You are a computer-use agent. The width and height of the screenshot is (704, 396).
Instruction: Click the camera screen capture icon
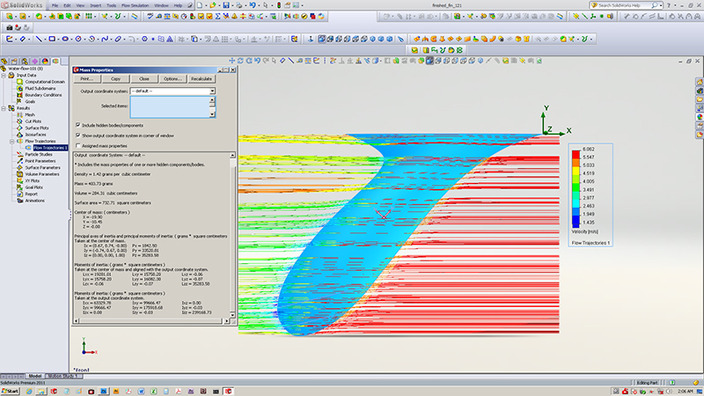[x=9, y=28]
